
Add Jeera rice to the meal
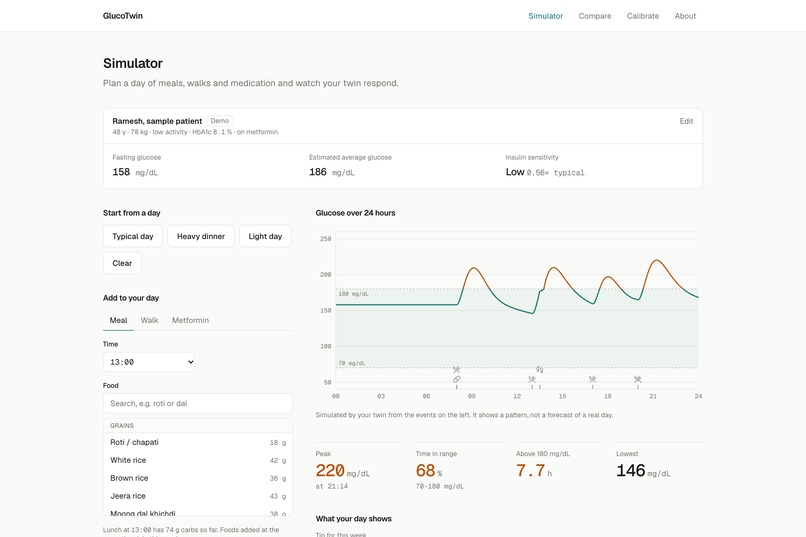[198, 496]
